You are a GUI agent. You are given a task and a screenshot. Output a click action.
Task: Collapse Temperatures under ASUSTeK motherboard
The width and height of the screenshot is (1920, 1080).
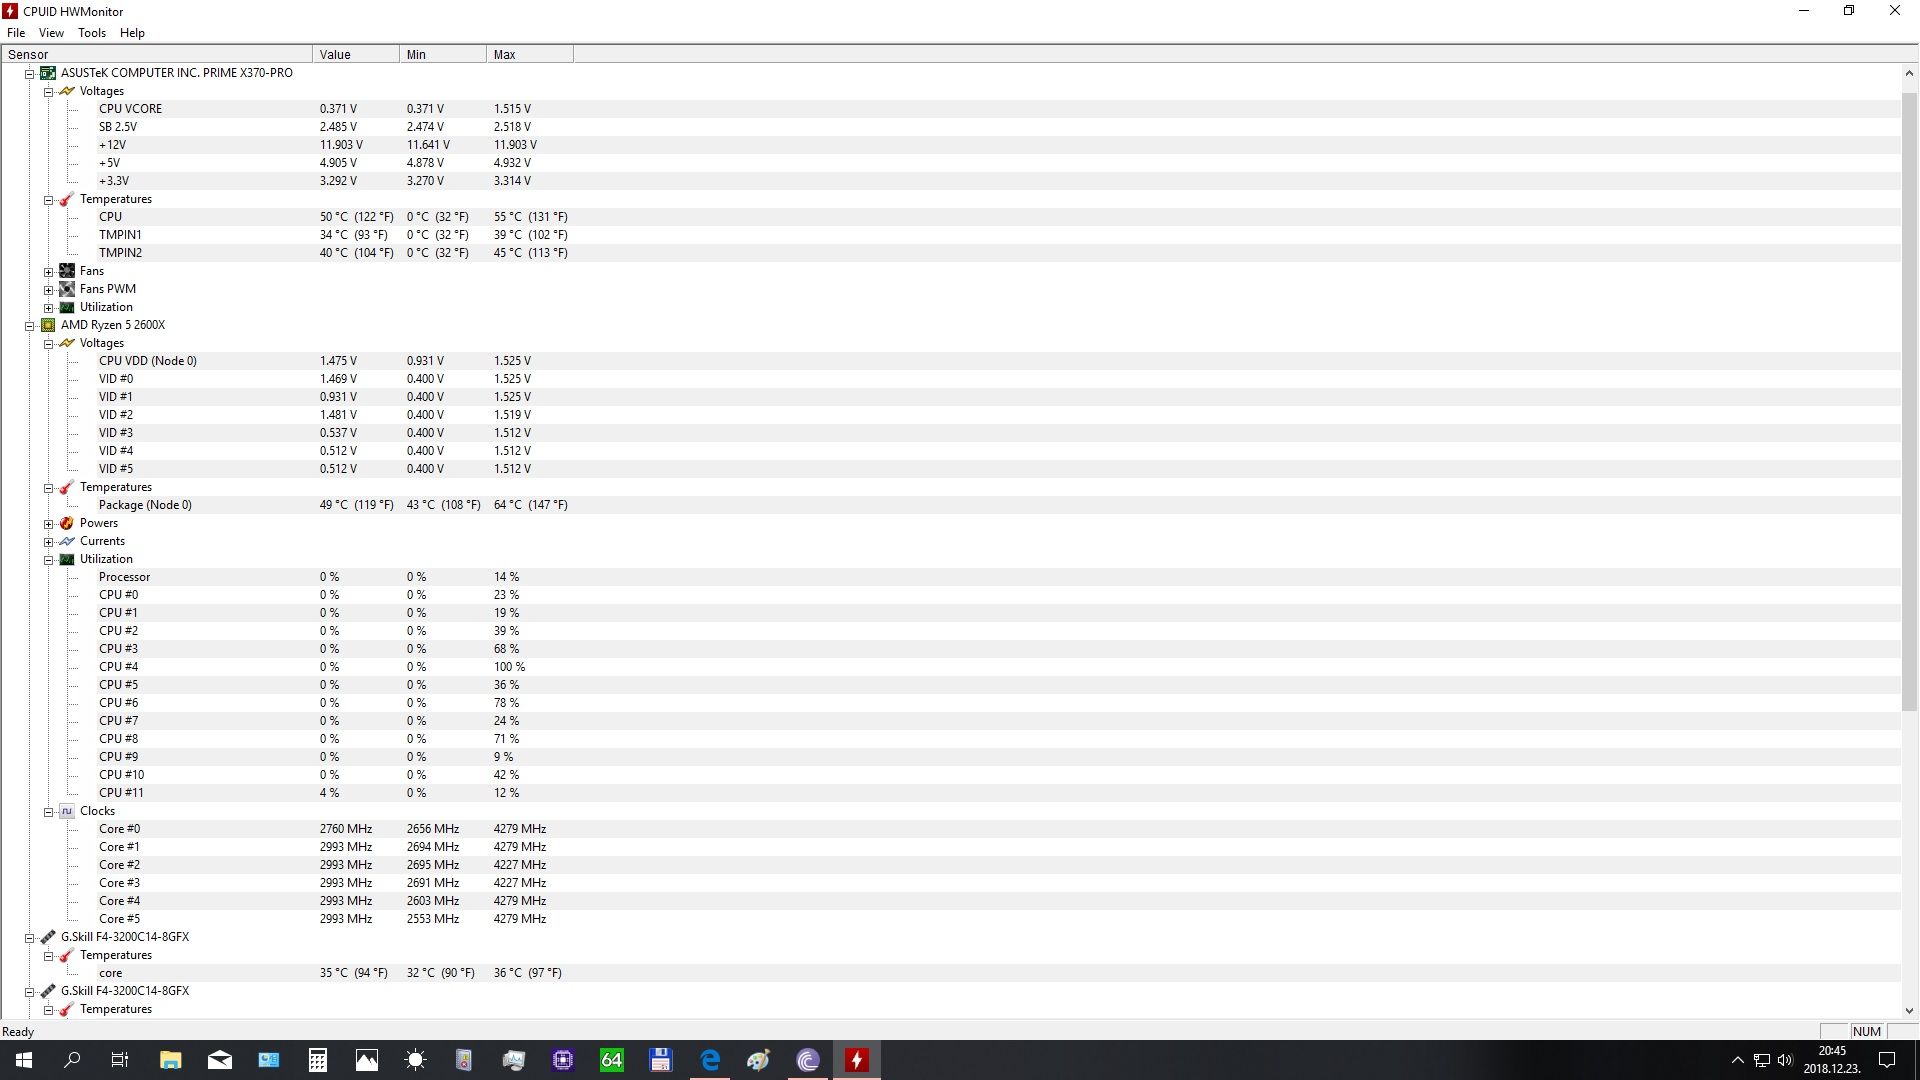(x=48, y=200)
